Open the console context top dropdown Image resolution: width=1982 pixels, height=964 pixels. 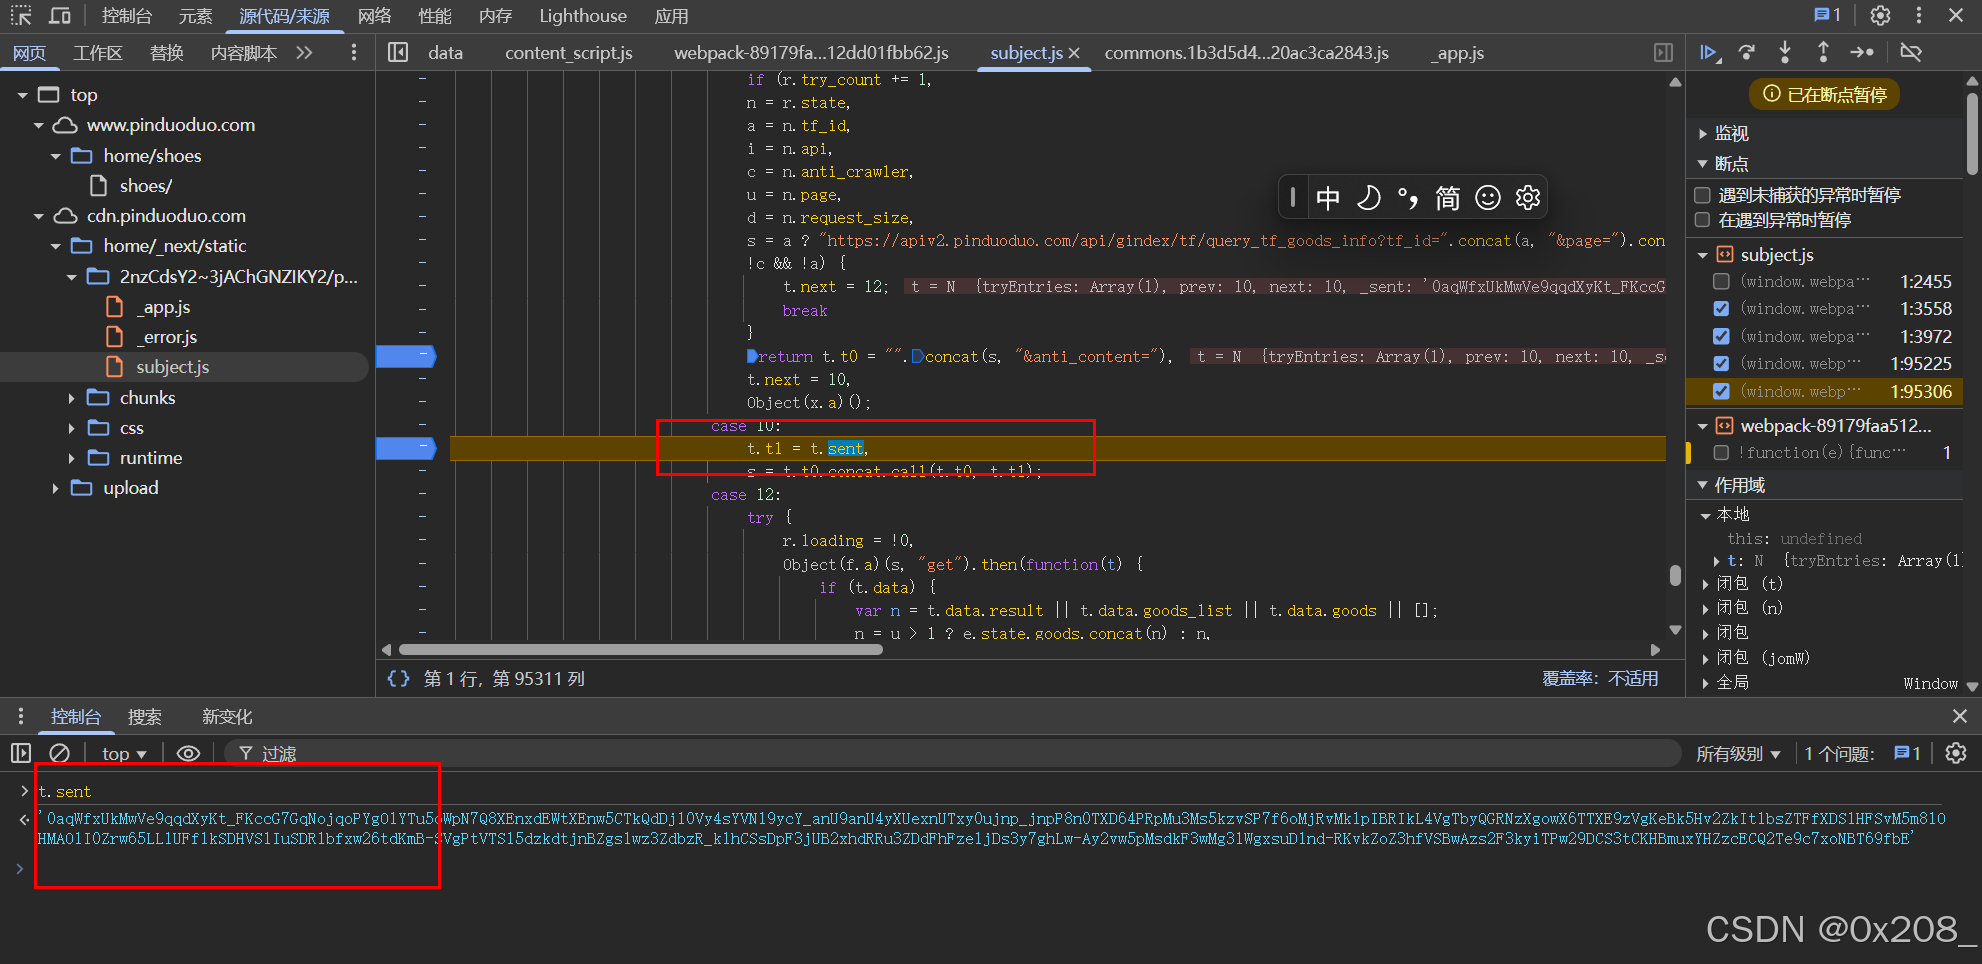pos(124,753)
